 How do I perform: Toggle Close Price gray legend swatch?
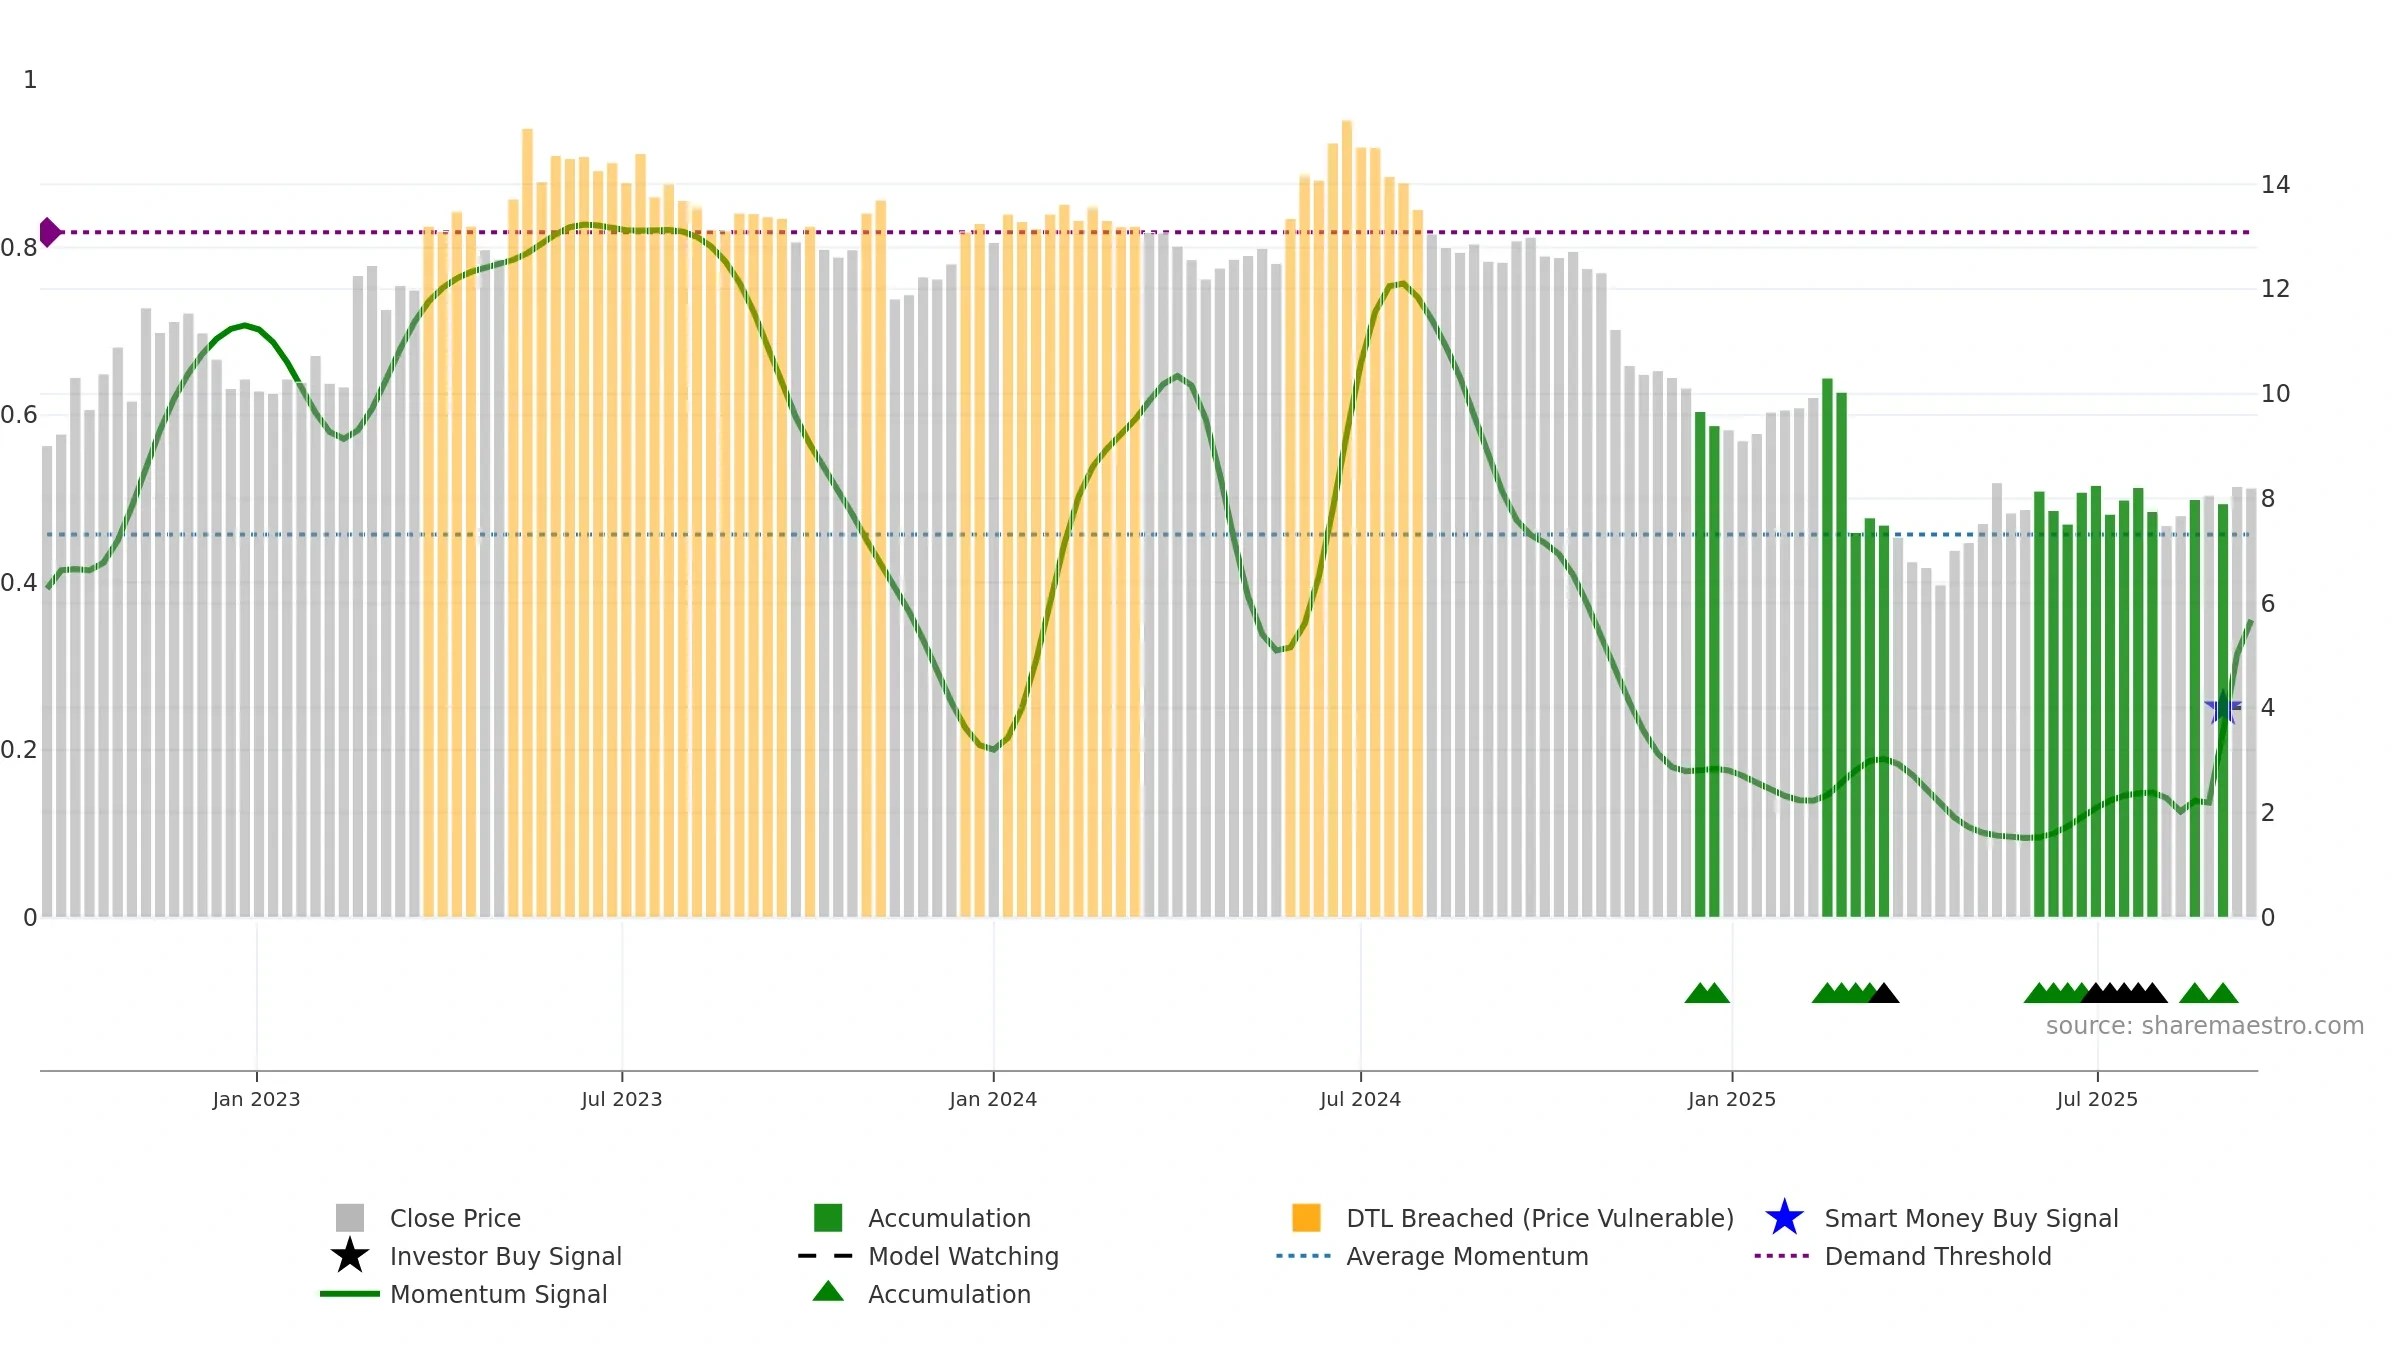350,1218
